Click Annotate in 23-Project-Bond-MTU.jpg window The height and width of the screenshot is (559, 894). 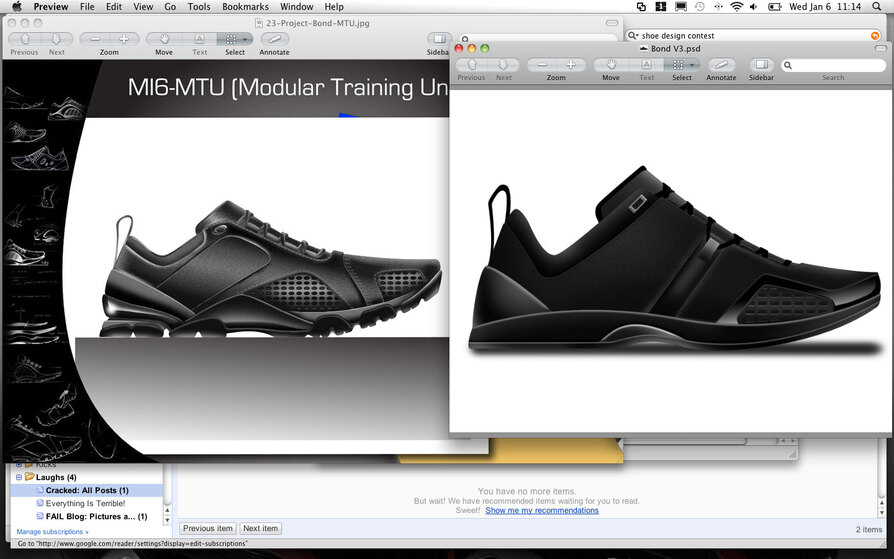click(x=275, y=39)
